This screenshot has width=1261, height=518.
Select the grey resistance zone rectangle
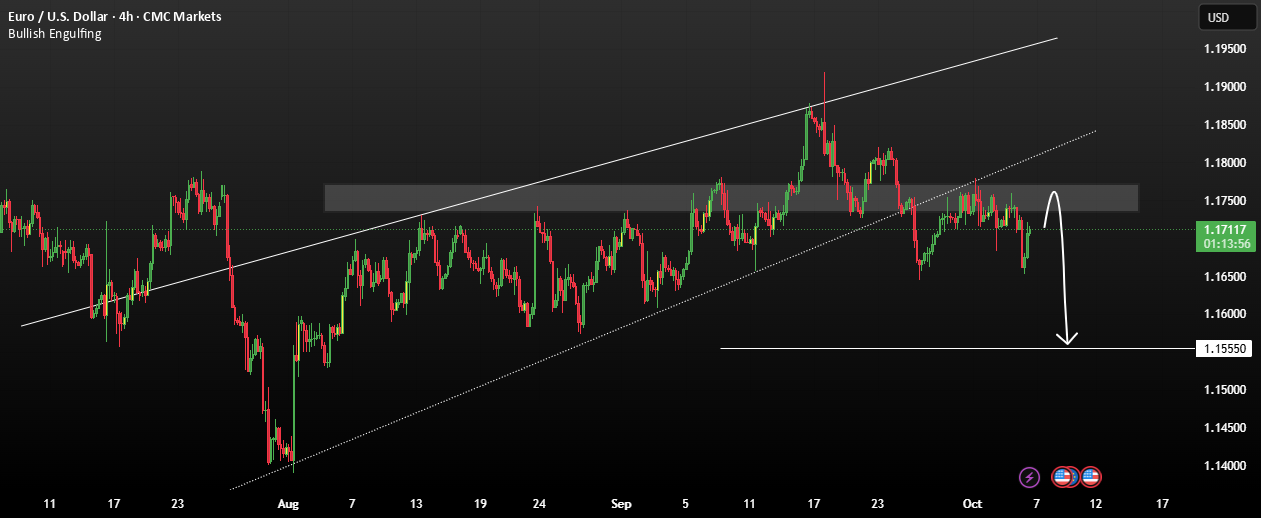click(x=731, y=197)
